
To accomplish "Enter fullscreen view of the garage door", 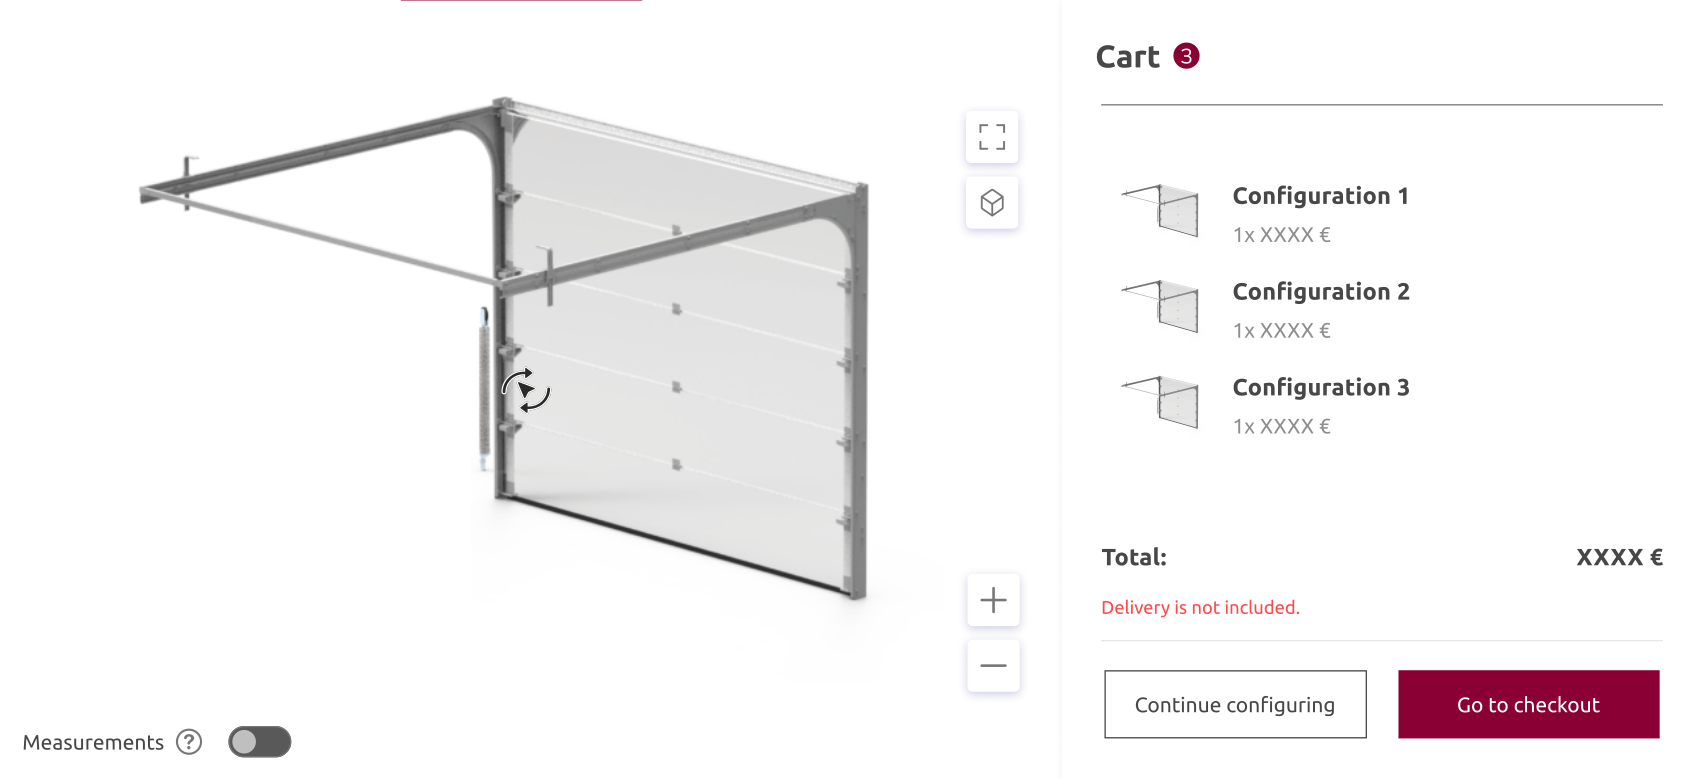I will (x=992, y=137).
